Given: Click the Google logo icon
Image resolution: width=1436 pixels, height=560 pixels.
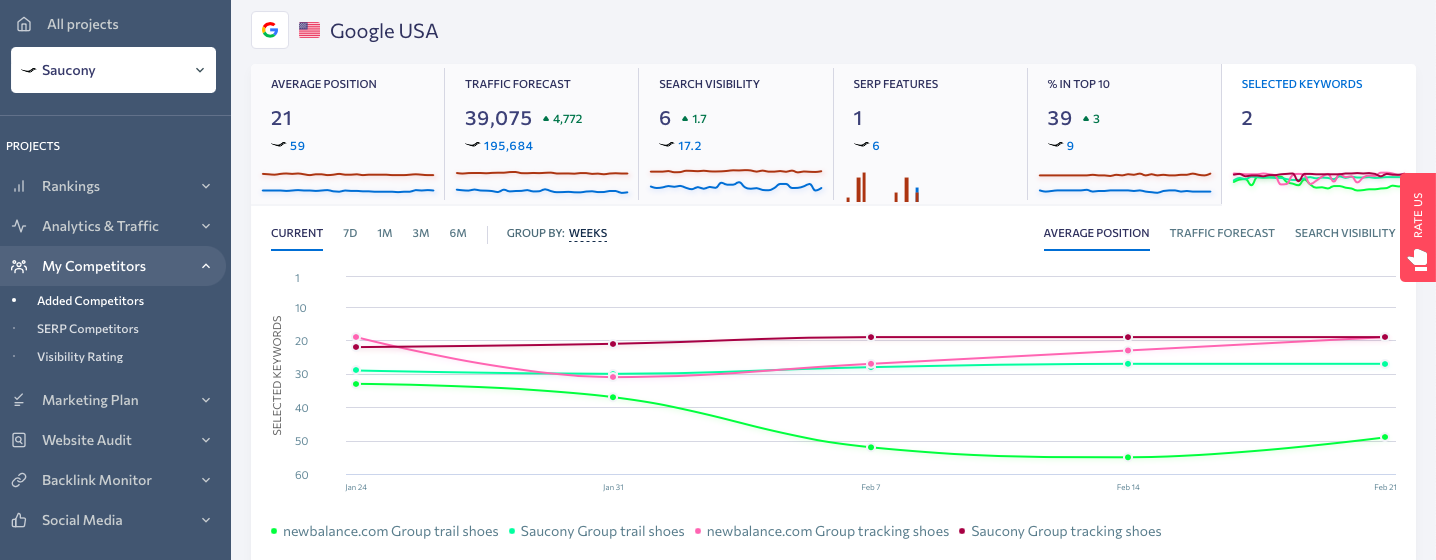Looking at the screenshot, I should tap(270, 30).
